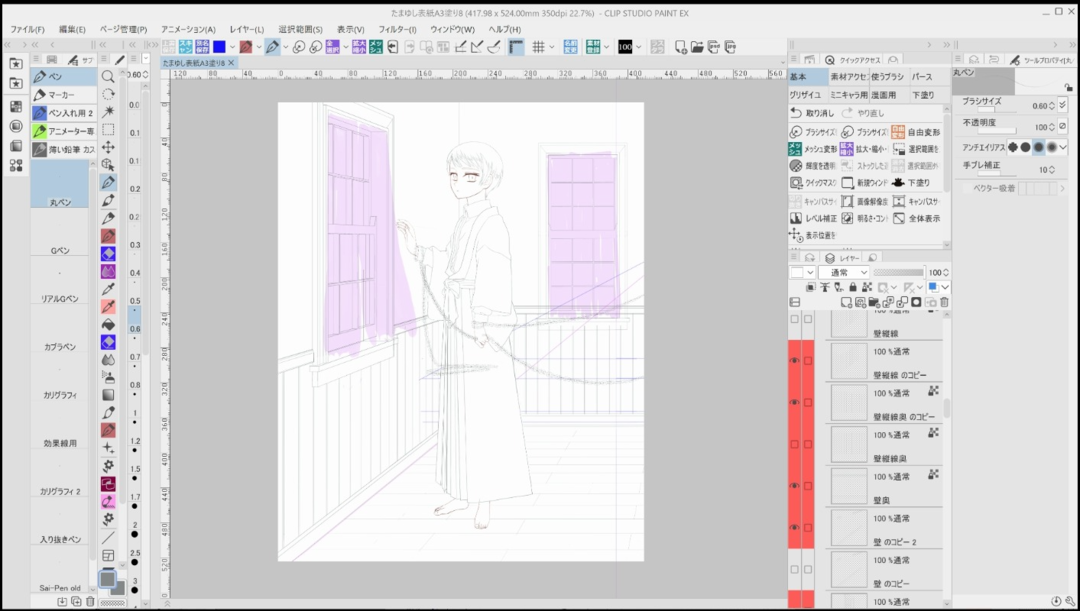The image size is (1080, 611).
Task: Show the hidden 壁 のコピー layer
Action: pyautogui.click(x=795, y=569)
